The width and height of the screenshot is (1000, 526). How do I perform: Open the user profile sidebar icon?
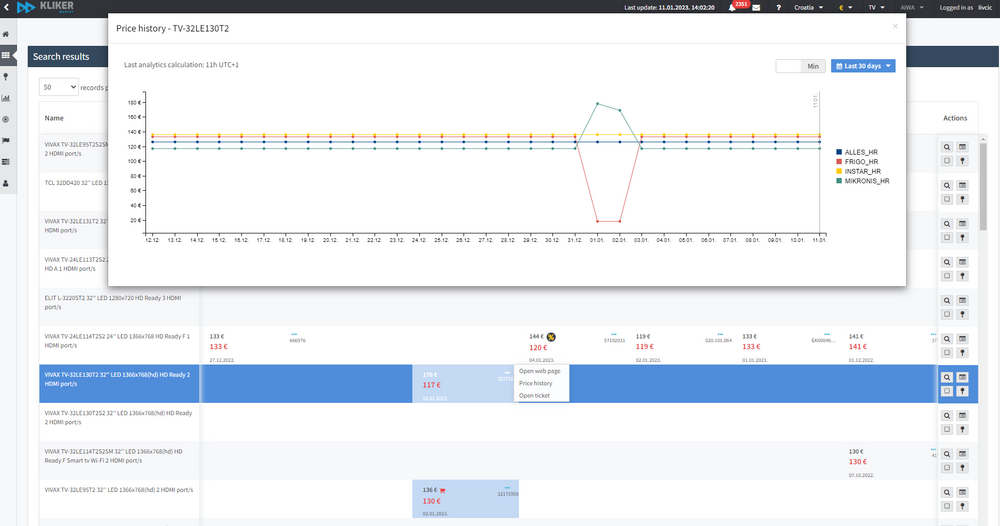(x=6, y=183)
